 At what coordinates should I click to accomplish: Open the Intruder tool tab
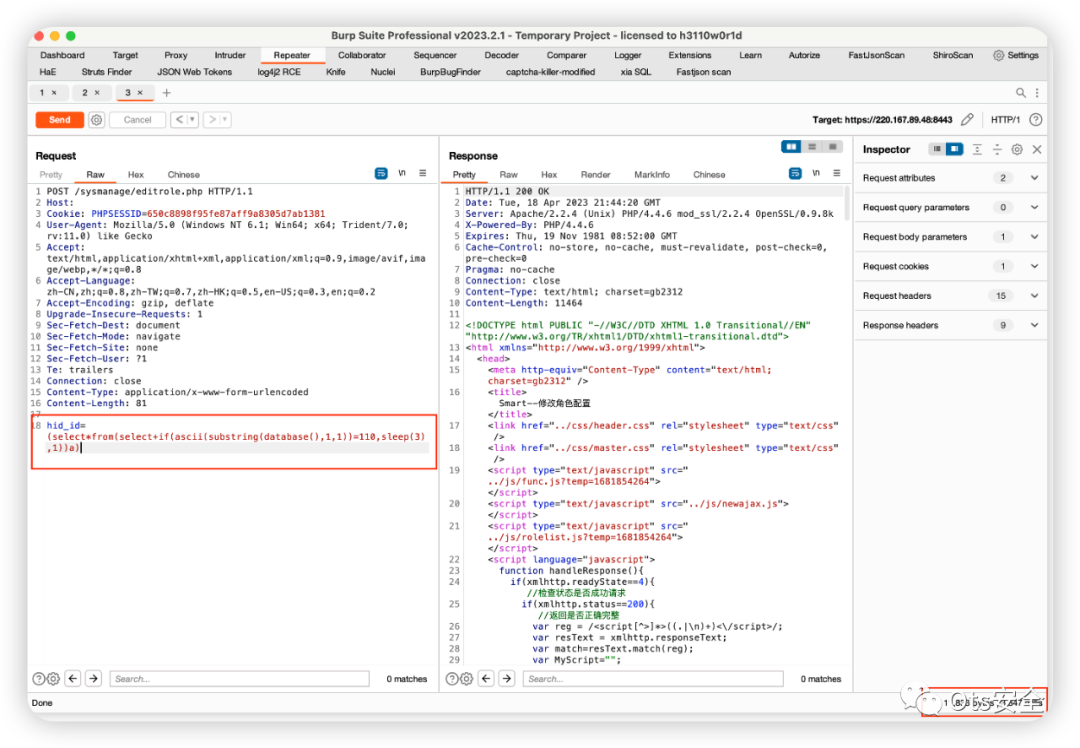tap(230, 55)
